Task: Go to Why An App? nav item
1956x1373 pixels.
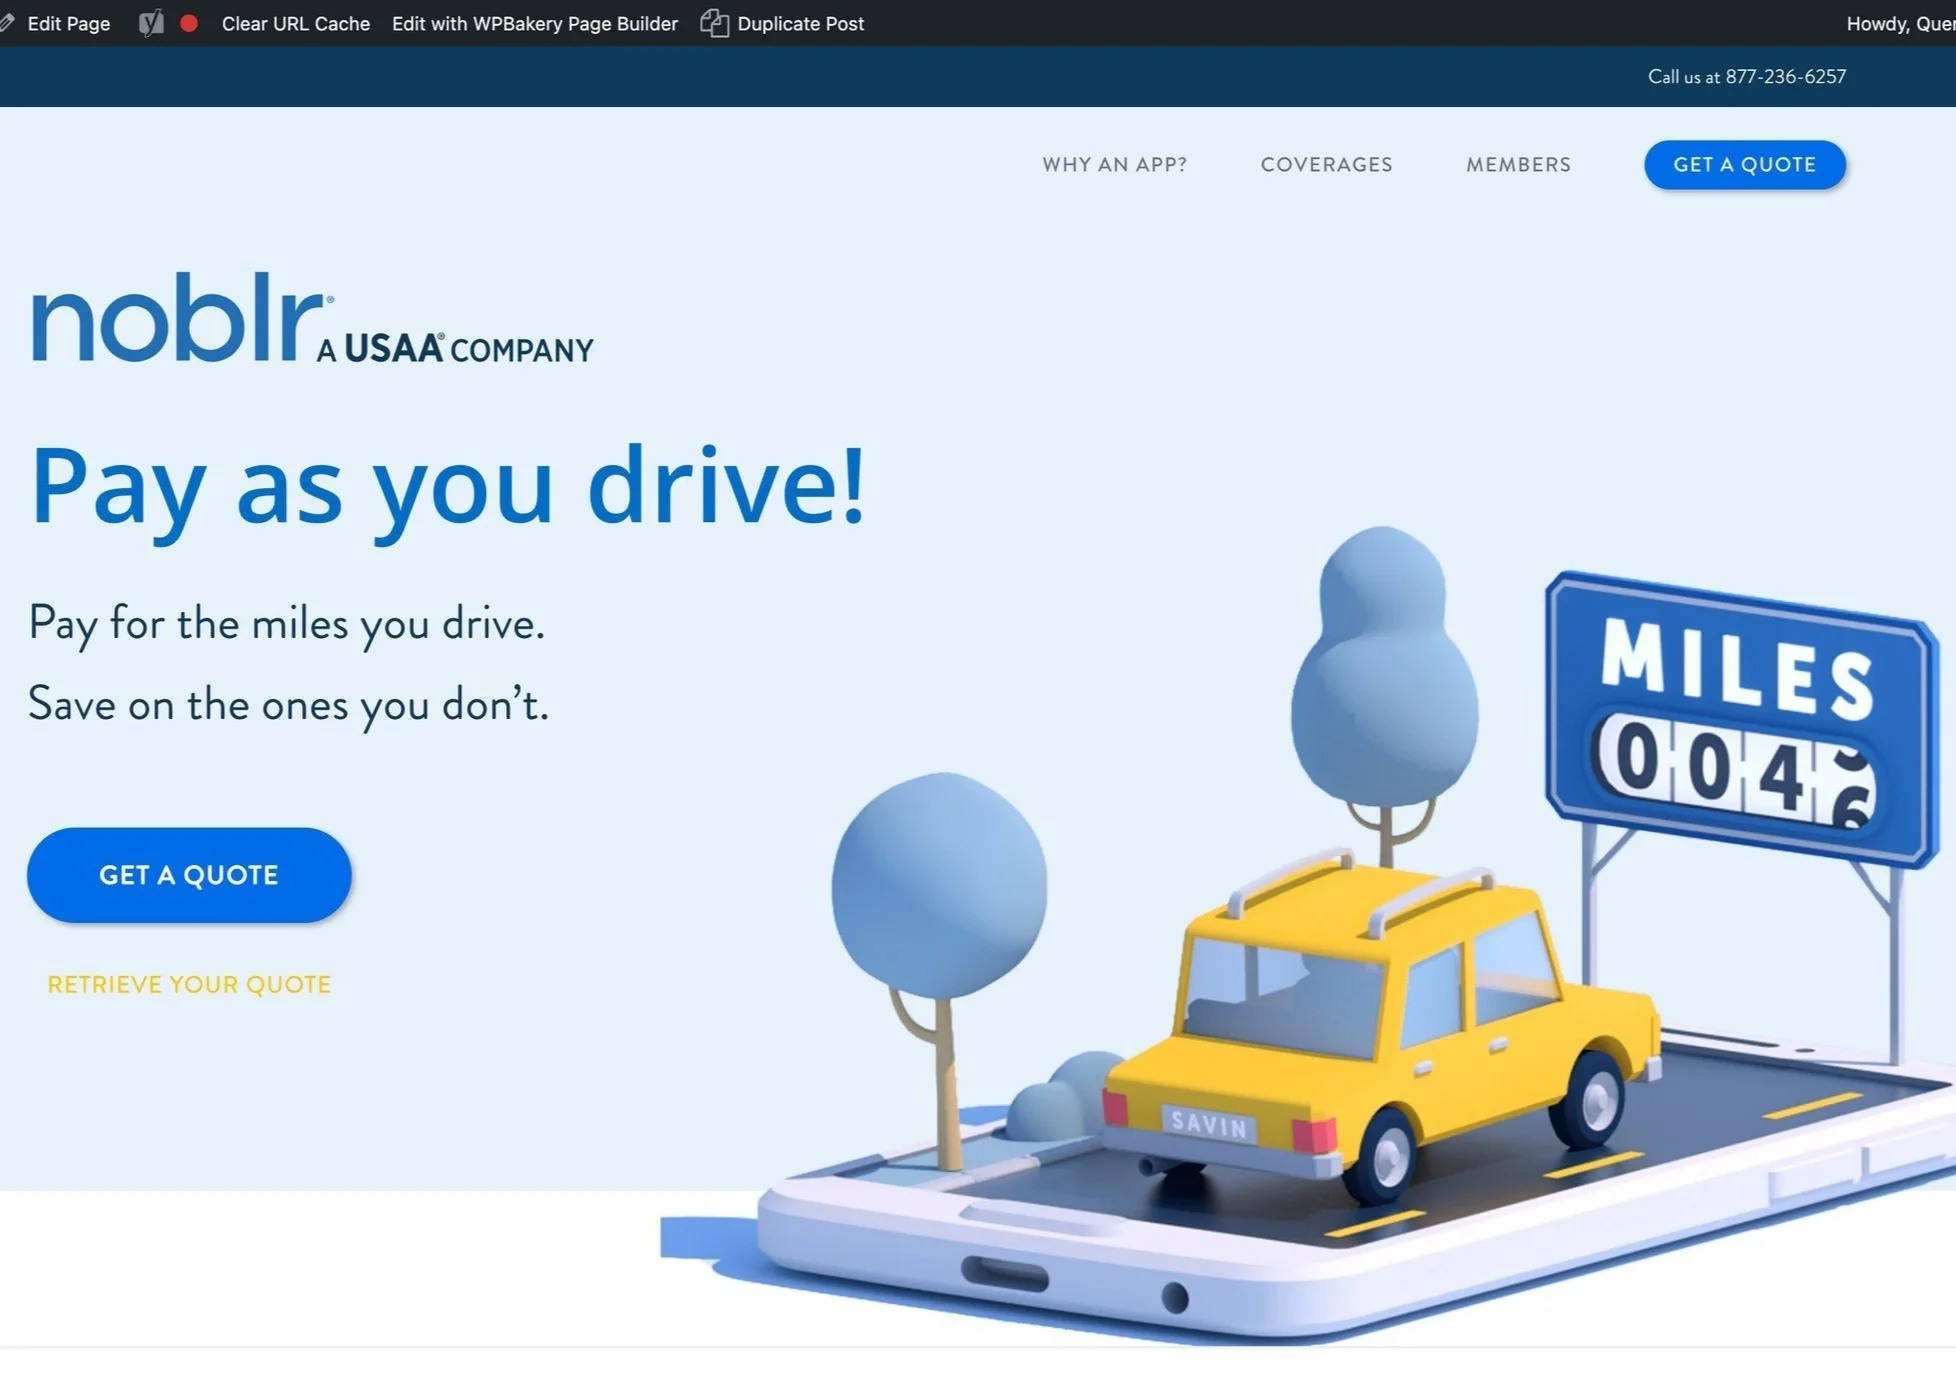Action: coord(1114,165)
